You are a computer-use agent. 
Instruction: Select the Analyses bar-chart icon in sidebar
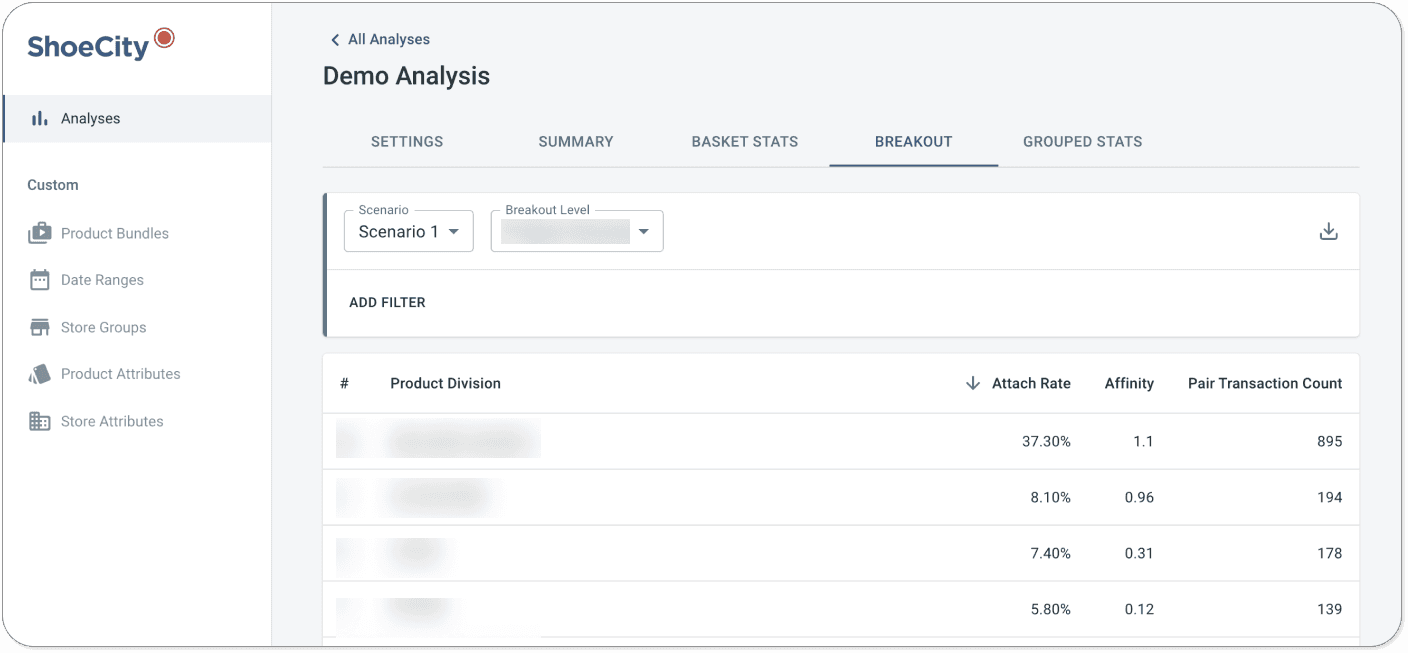click(39, 118)
